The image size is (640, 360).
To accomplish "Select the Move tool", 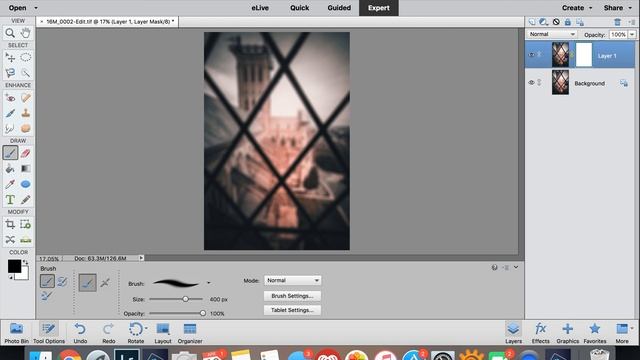I will coord(10,58).
